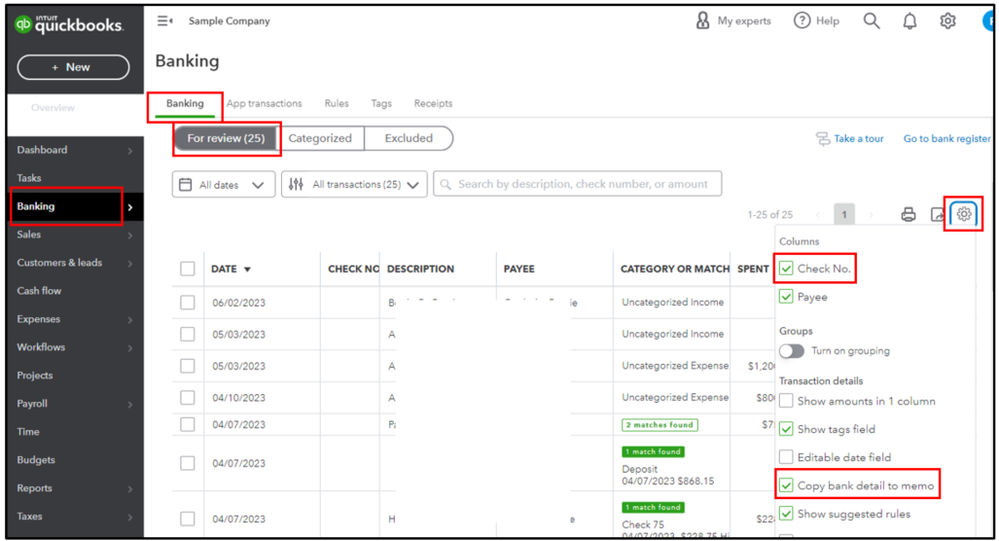Click Go to bank register link
The width and height of the screenshot is (999, 541).
click(947, 138)
